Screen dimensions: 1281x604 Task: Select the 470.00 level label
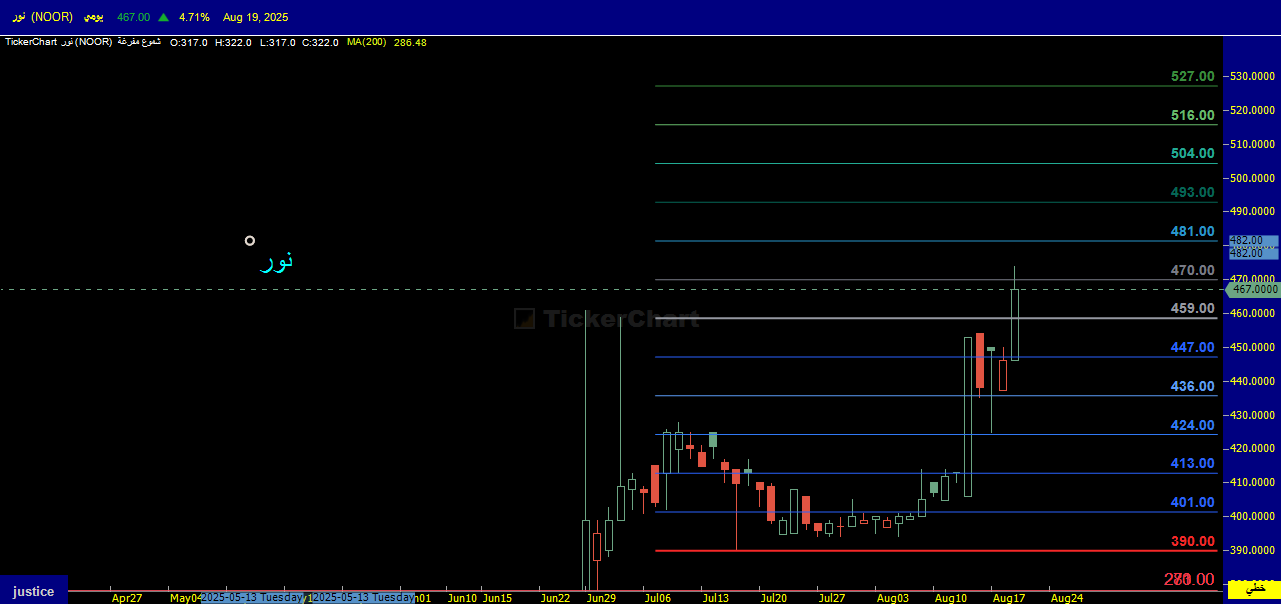click(1193, 270)
